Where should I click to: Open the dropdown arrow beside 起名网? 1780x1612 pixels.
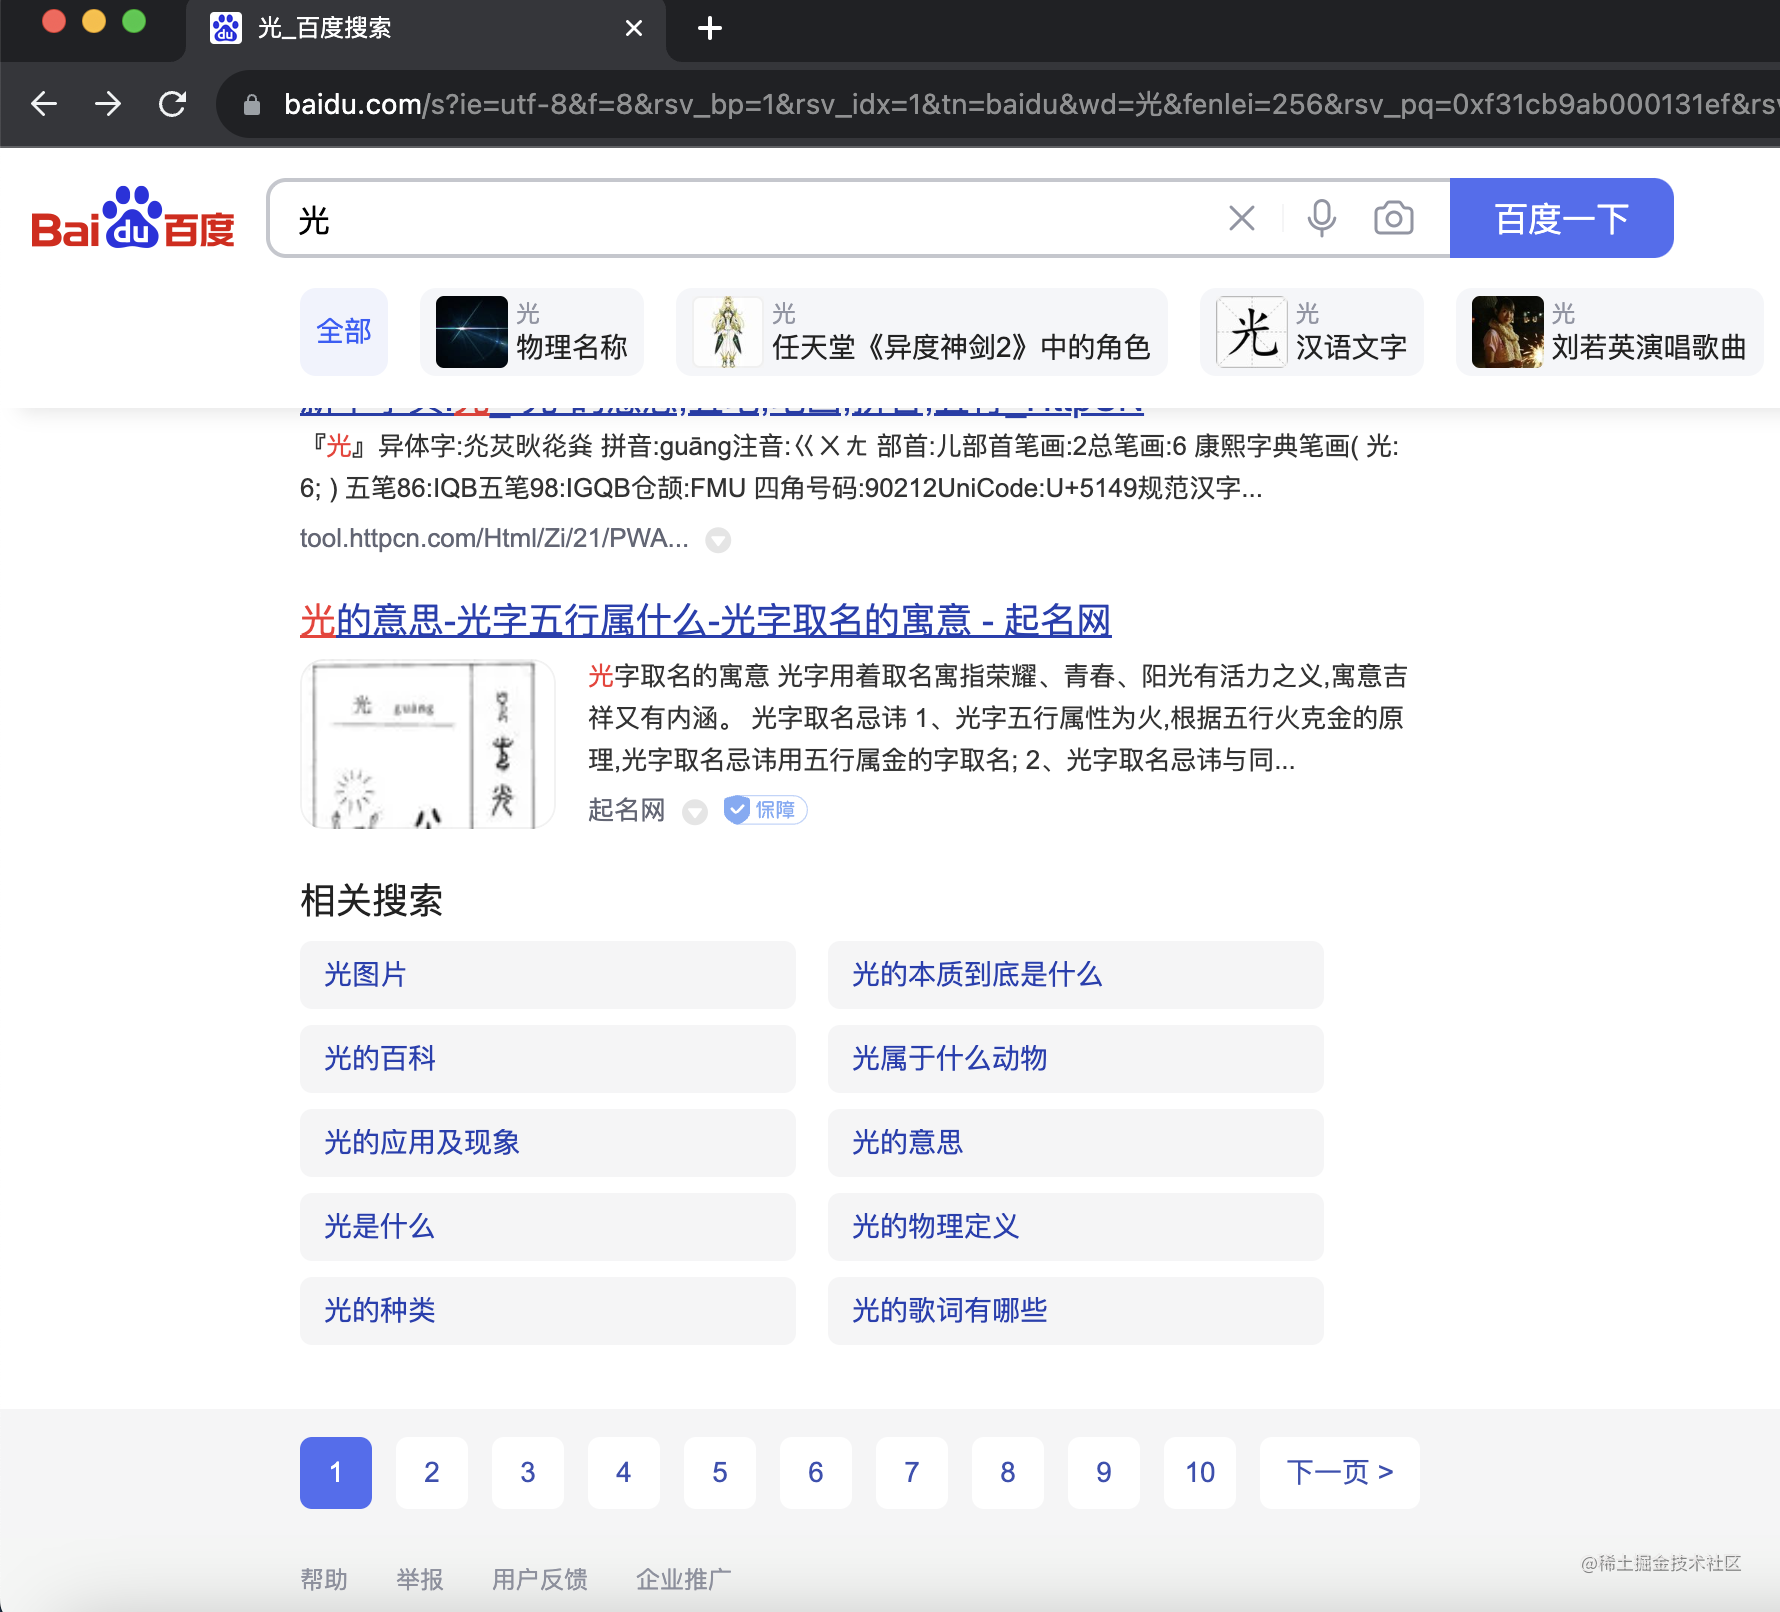coord(695,812)
